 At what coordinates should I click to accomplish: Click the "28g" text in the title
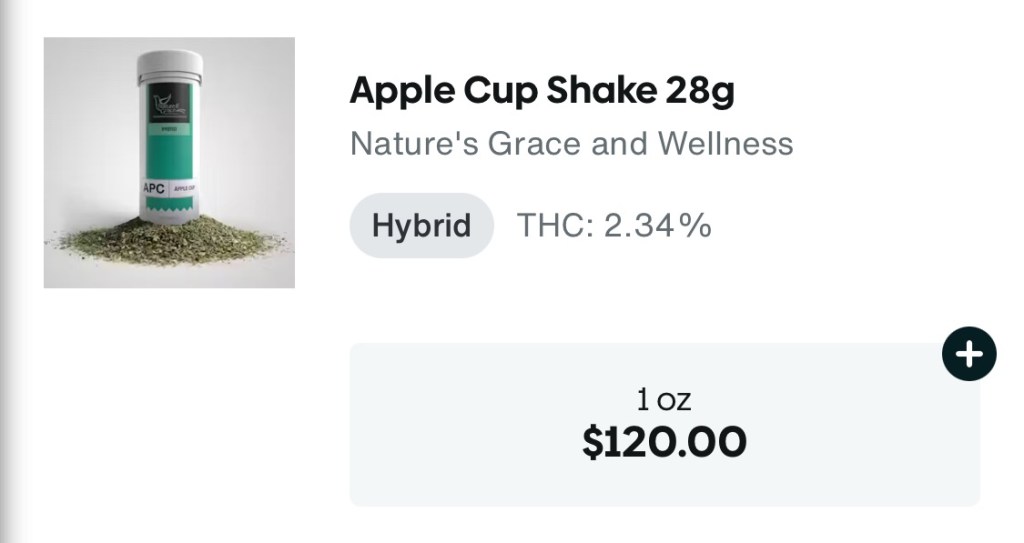(699, 91)
